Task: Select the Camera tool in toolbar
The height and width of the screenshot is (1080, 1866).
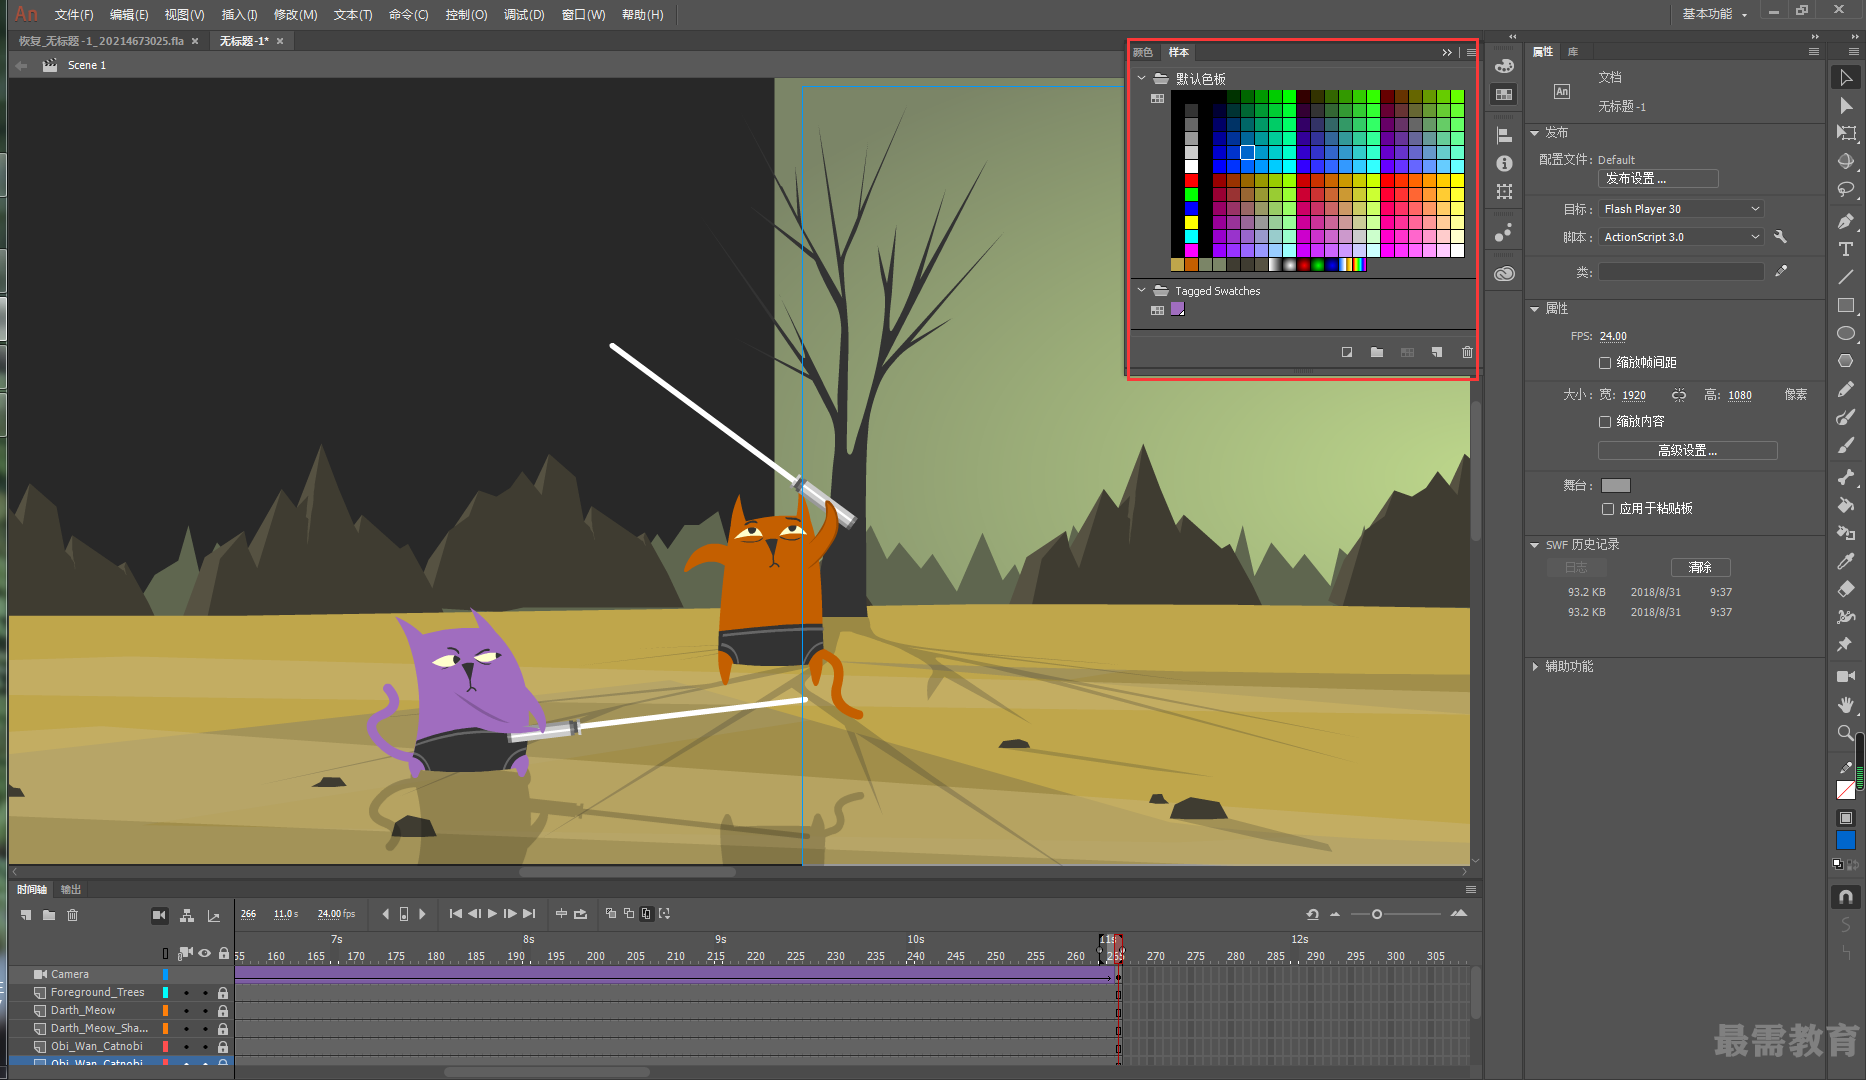Action: pyautogui.click(x=1846, y=677)
